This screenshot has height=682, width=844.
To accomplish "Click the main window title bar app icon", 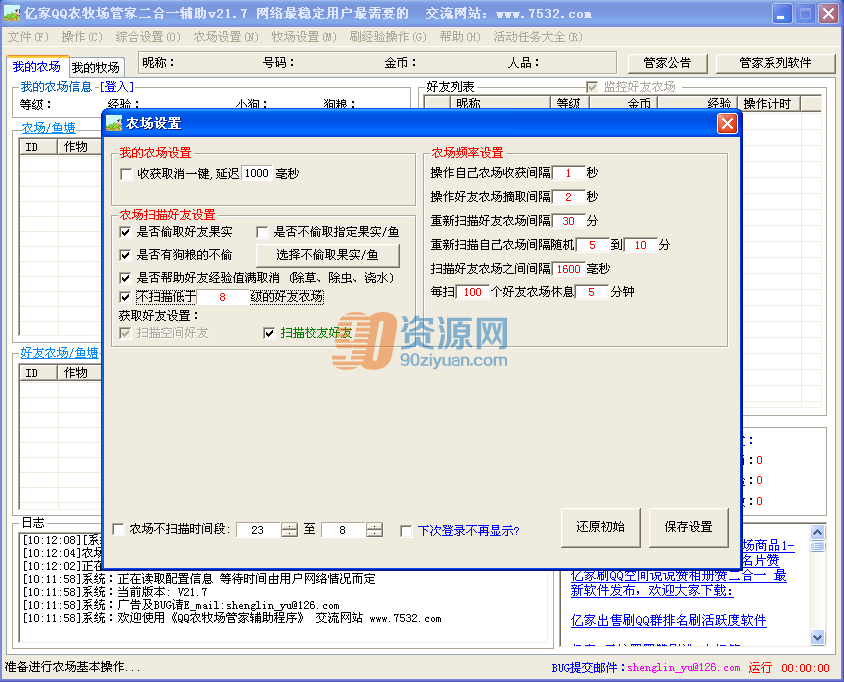I will [x=12, y=13].
